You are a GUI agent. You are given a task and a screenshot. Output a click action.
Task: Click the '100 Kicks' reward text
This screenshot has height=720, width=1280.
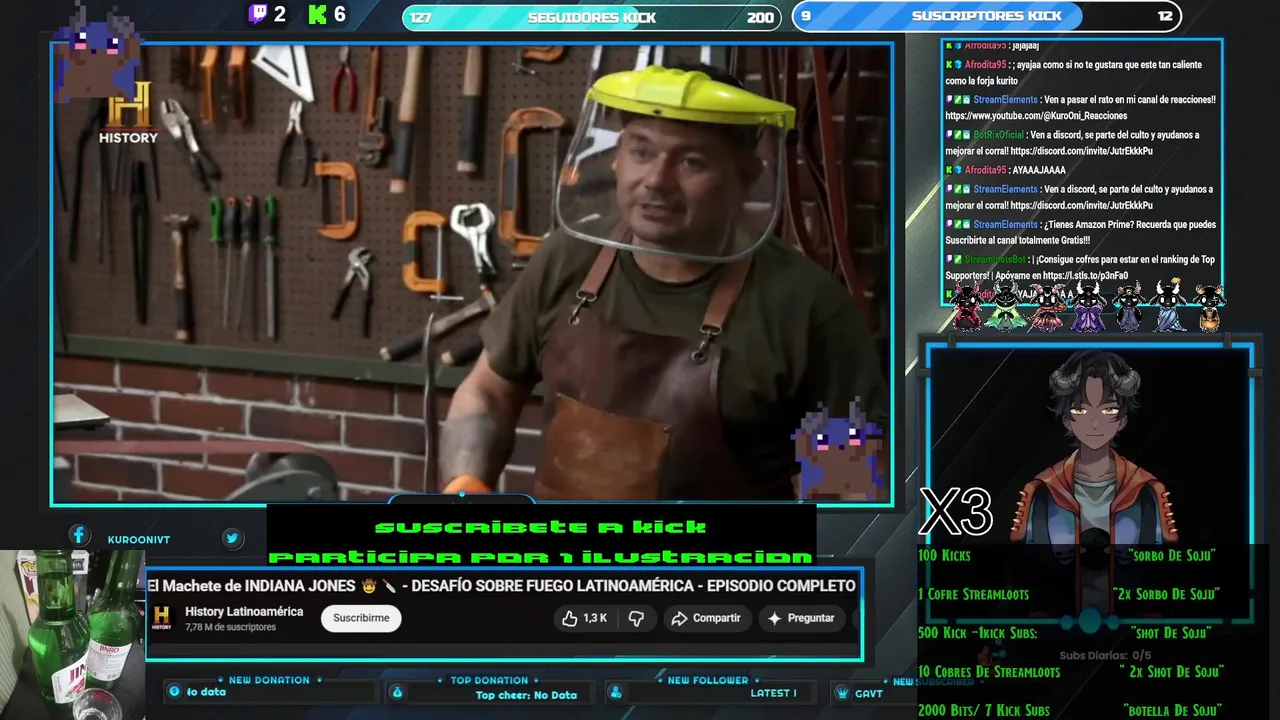[x=944, y=555]
